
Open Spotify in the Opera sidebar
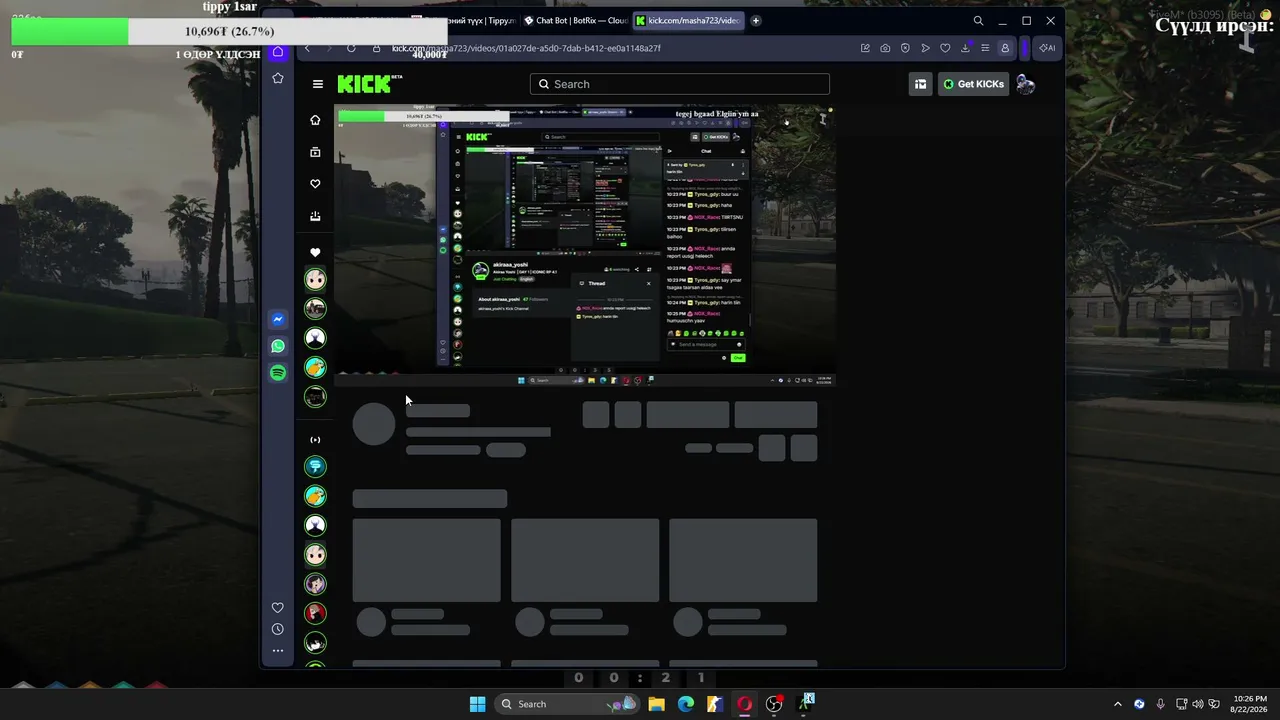[x=278, y=372]
